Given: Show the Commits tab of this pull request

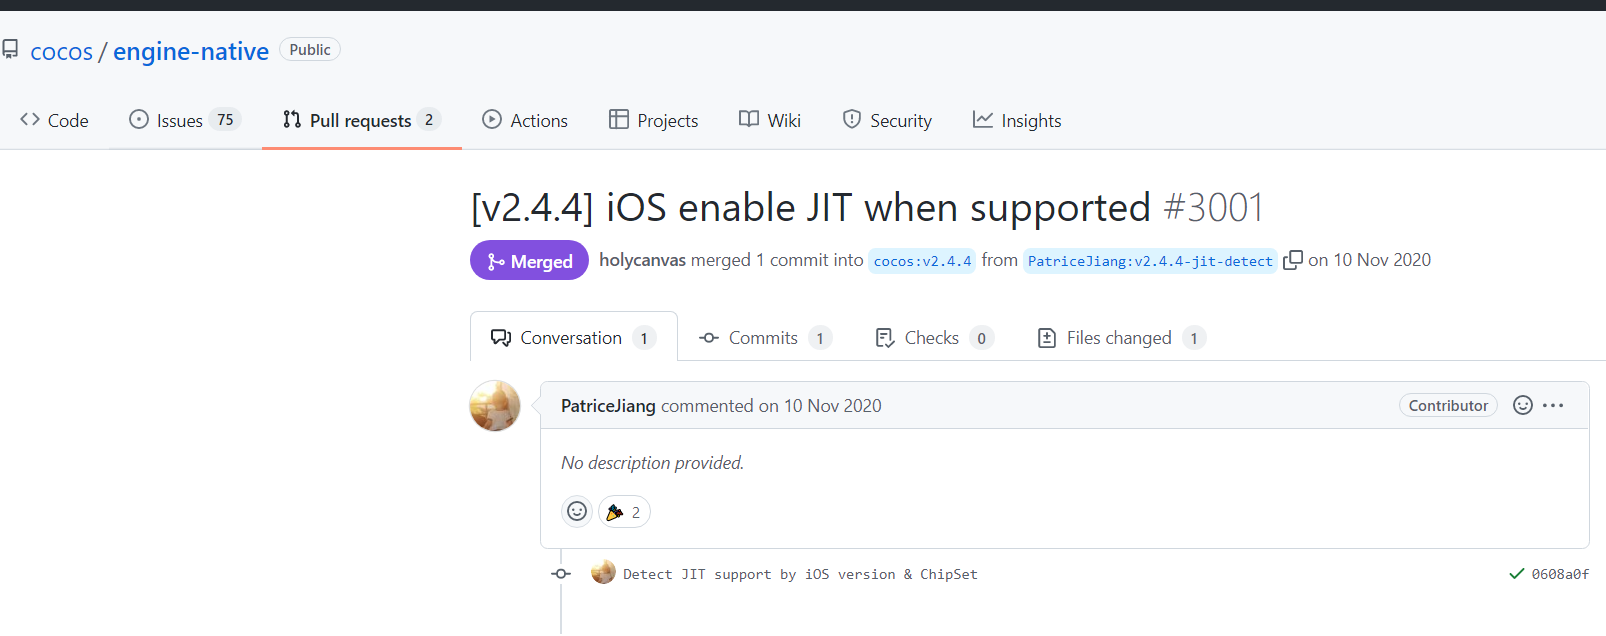Looking at the screenshot, I should (x=764, y=338).
